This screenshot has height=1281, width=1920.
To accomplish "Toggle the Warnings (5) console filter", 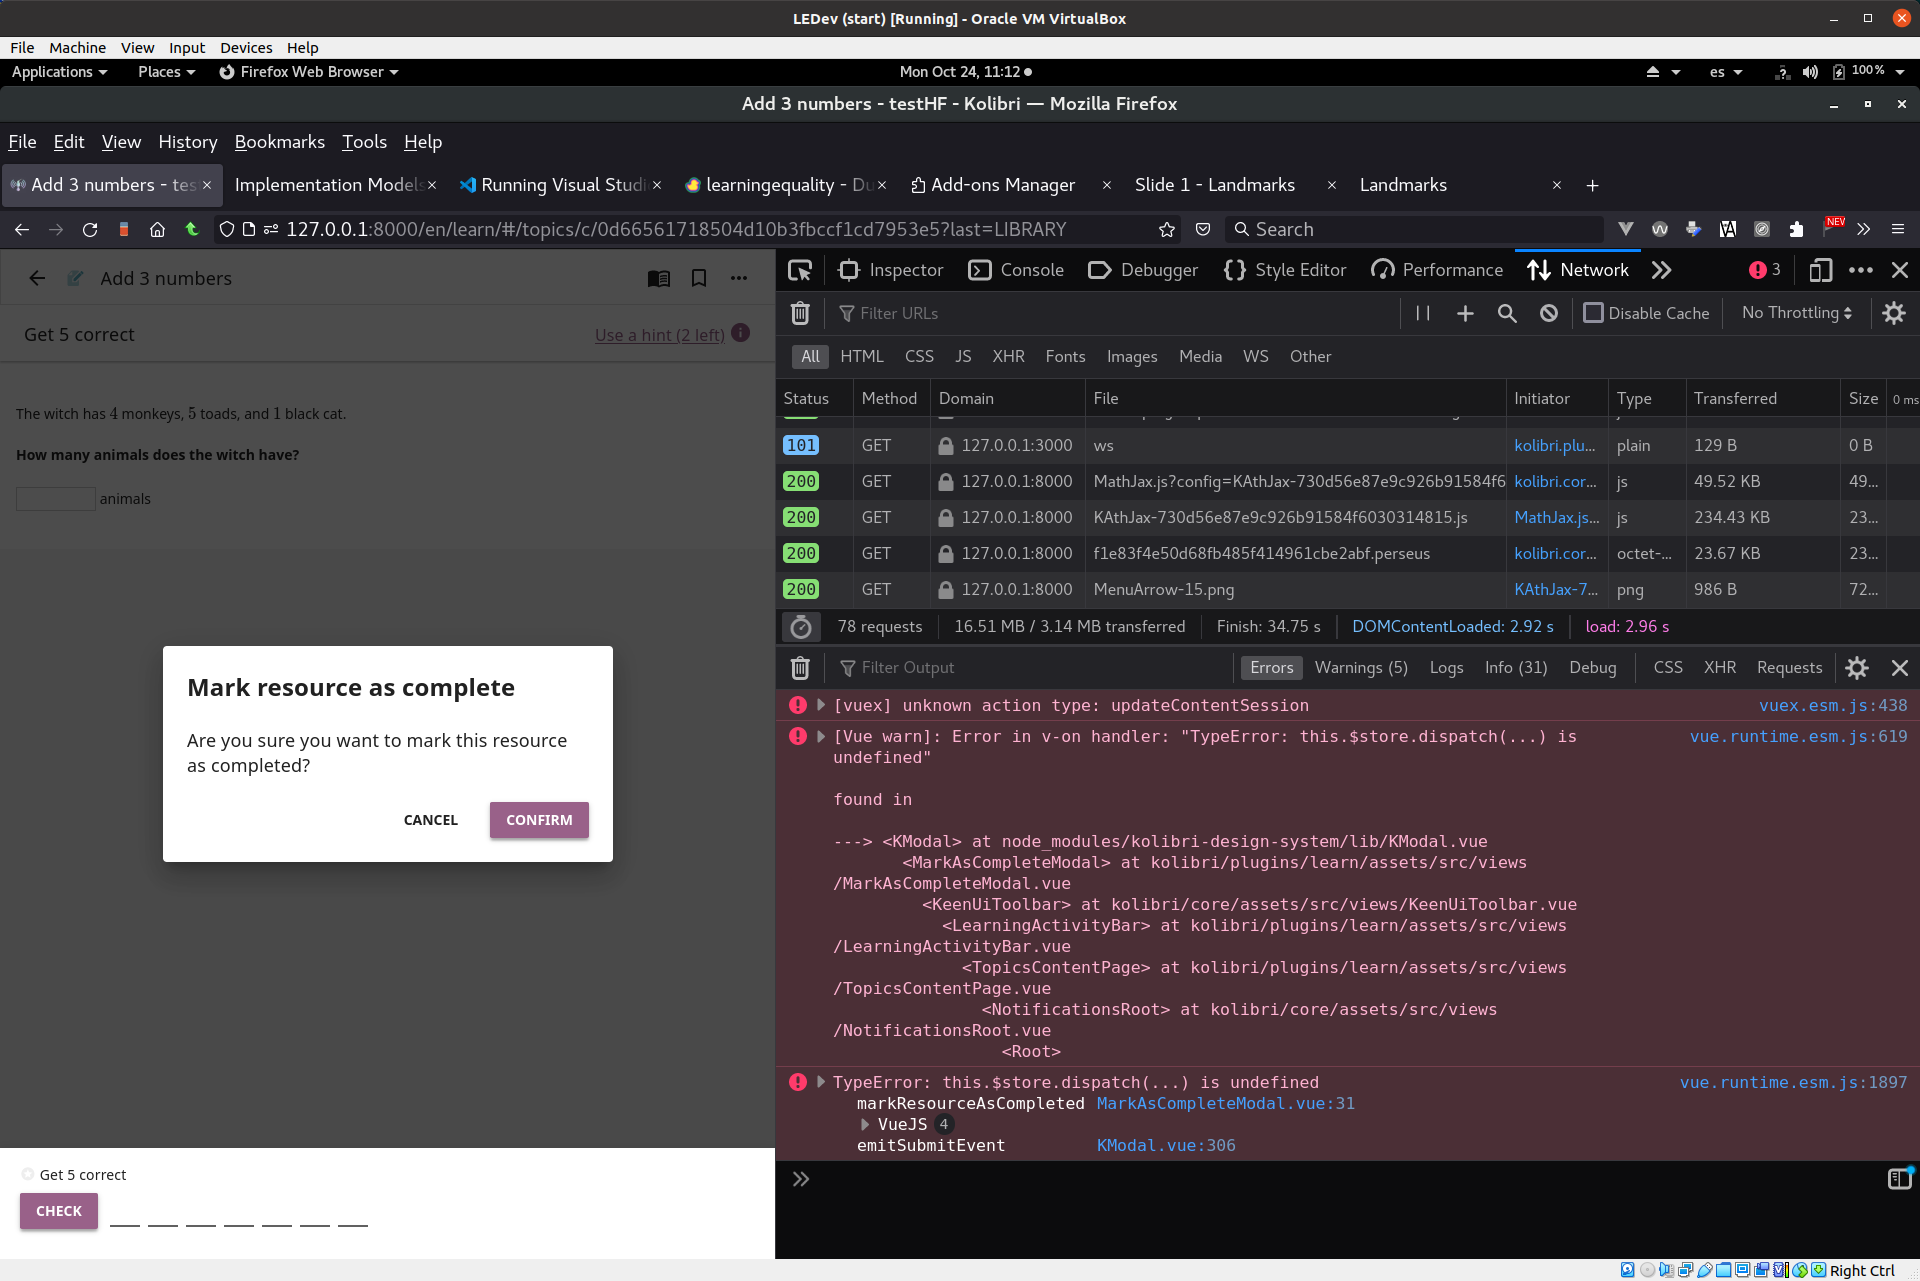I will 1360,667.
